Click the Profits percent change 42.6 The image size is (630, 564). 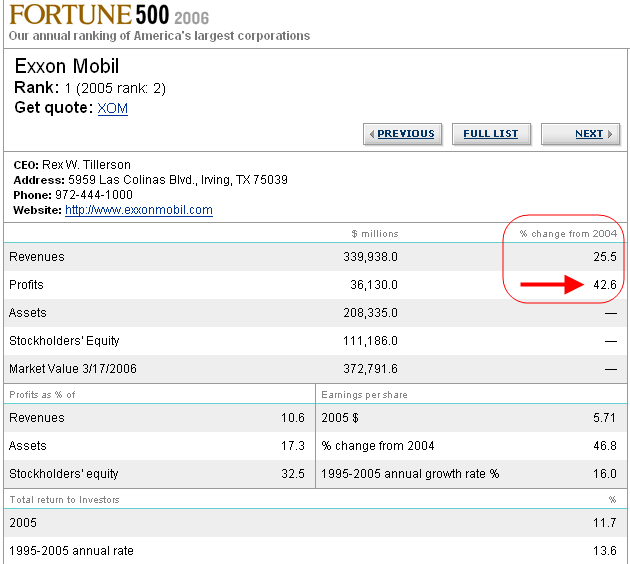605,285
